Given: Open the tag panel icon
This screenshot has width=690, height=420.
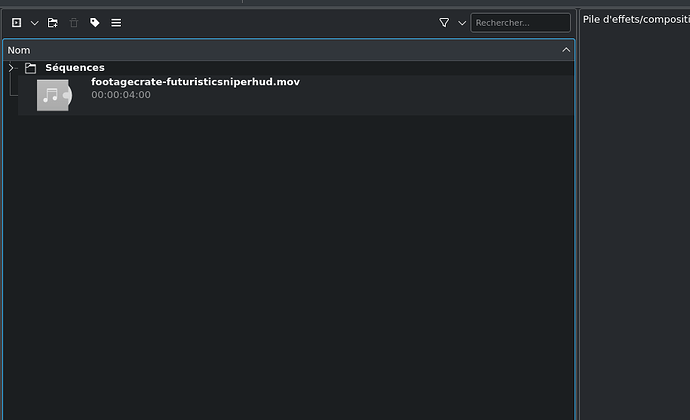Looking at the screenshot, I should pos(95,22).
